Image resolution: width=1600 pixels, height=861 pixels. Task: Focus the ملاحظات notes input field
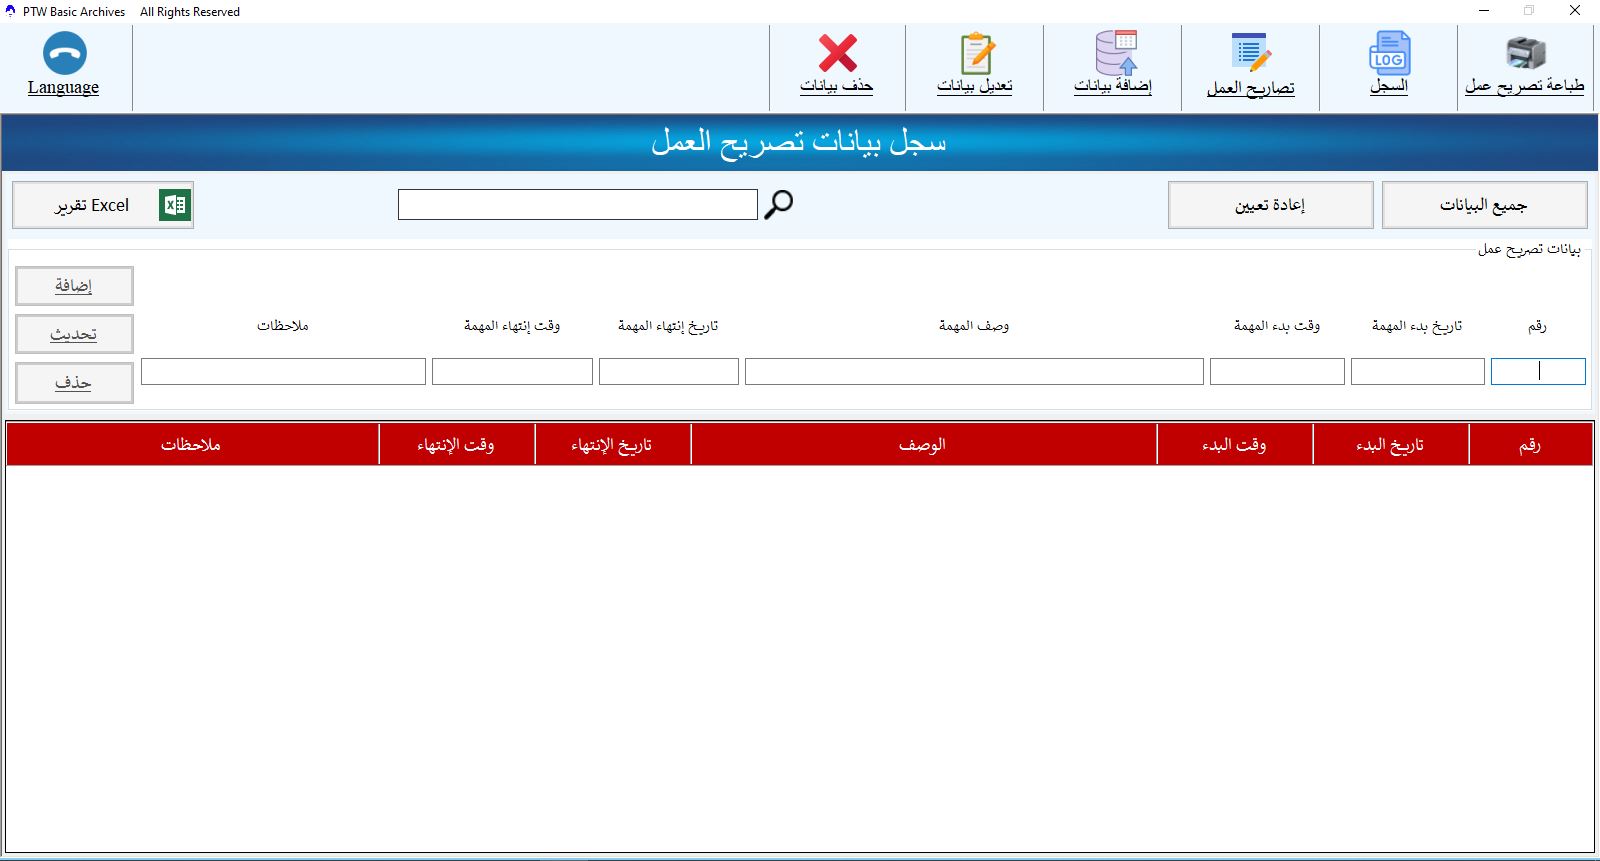(283, 372)
